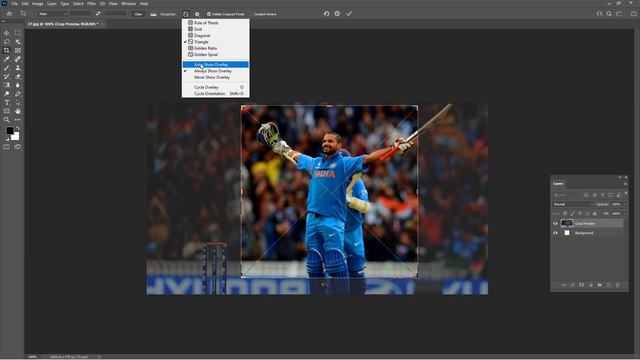Select the Hand tool

[x=18, y=111]
